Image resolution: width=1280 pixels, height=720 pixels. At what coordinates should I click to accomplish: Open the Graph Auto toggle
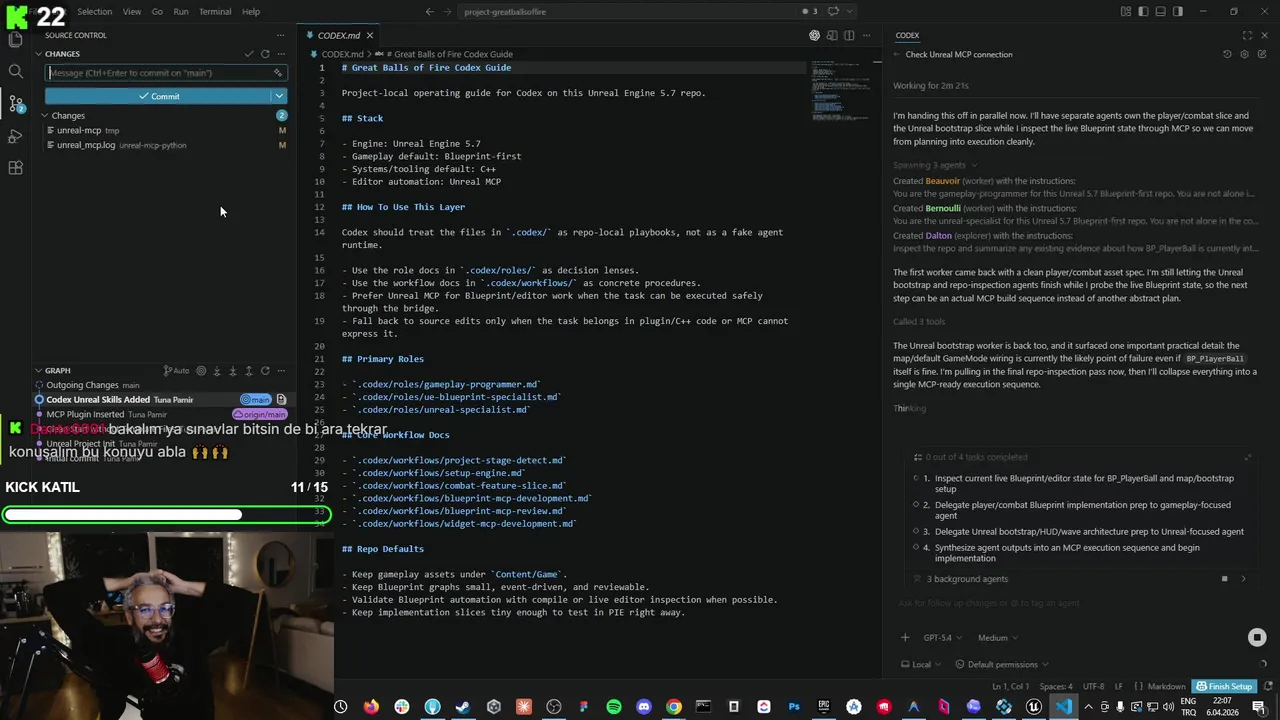176,371
